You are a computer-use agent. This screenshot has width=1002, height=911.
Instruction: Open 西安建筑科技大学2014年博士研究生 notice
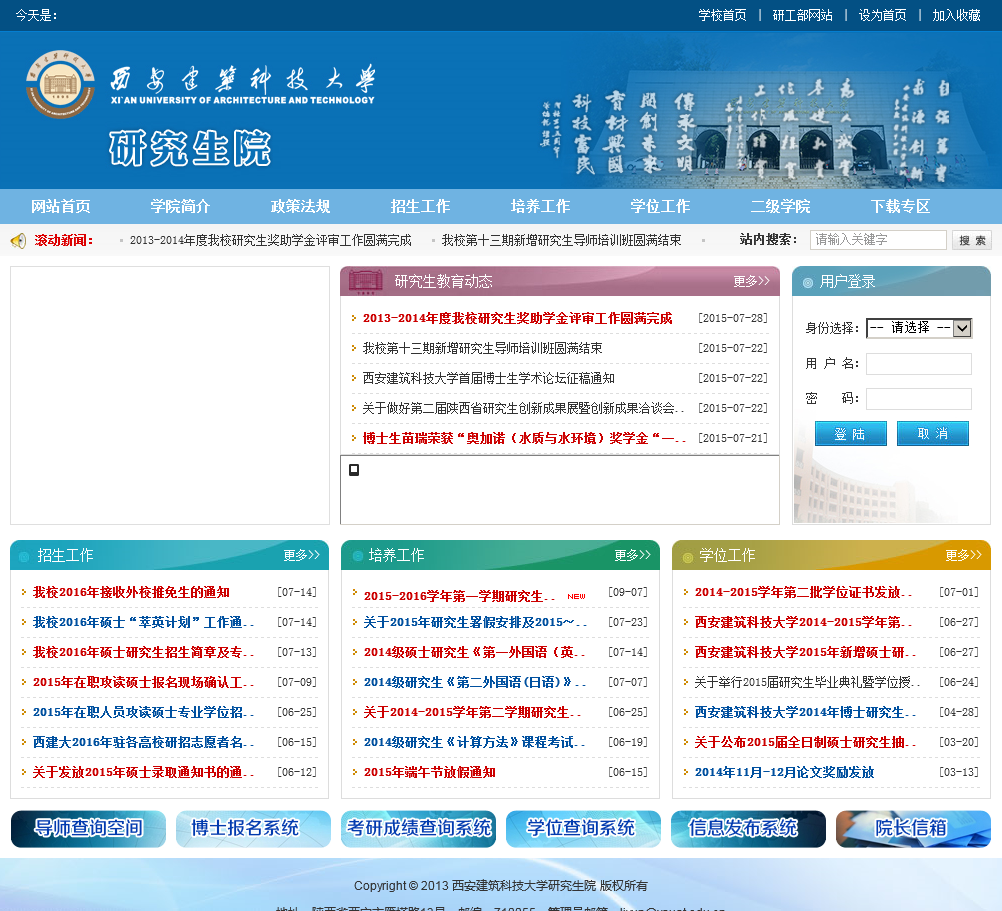click(805, 712)
